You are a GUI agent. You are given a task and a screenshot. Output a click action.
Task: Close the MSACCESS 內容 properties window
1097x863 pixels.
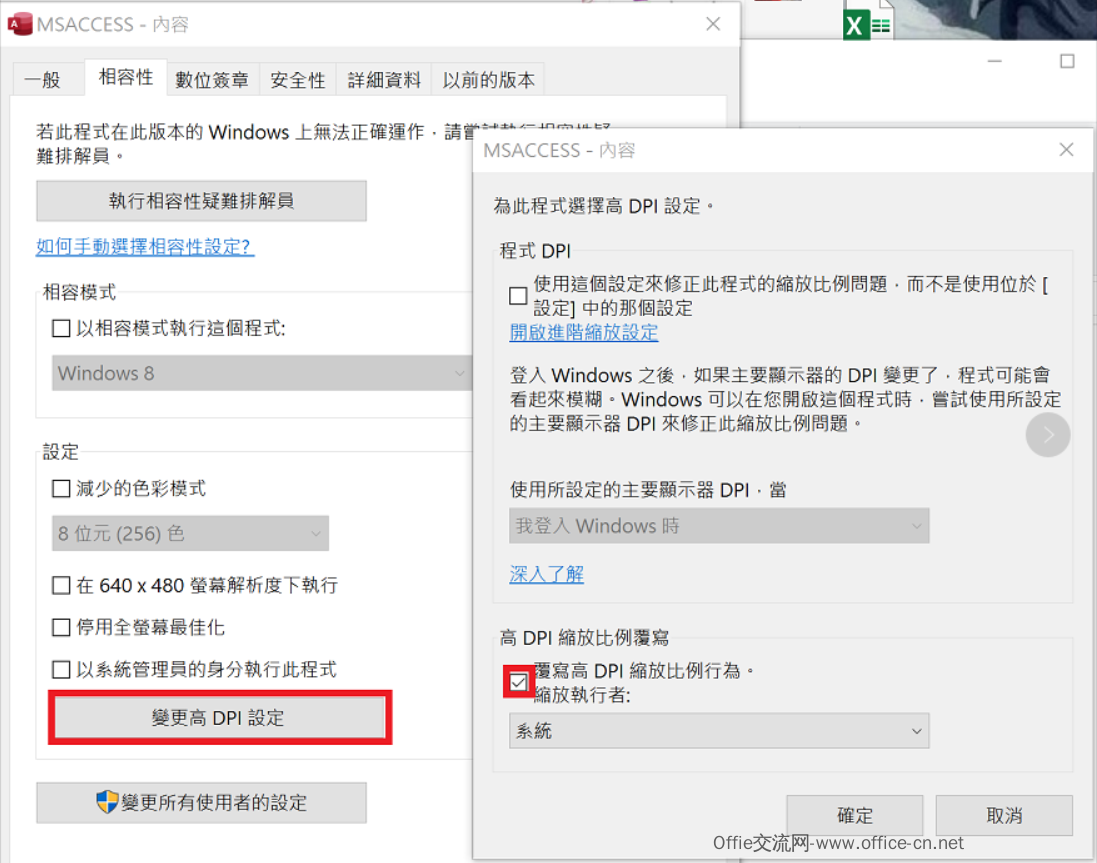click(713, 24)
